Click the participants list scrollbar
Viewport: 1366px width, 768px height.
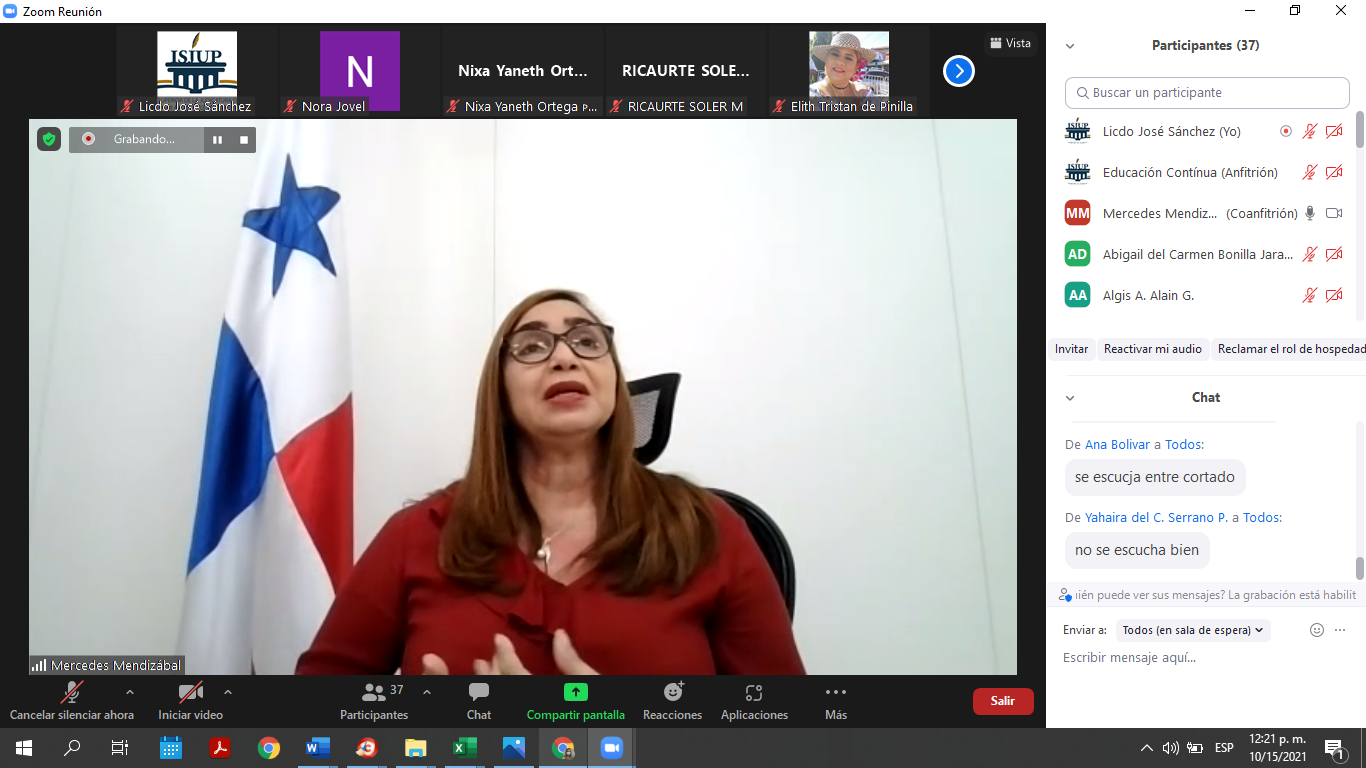point(1359,130)
